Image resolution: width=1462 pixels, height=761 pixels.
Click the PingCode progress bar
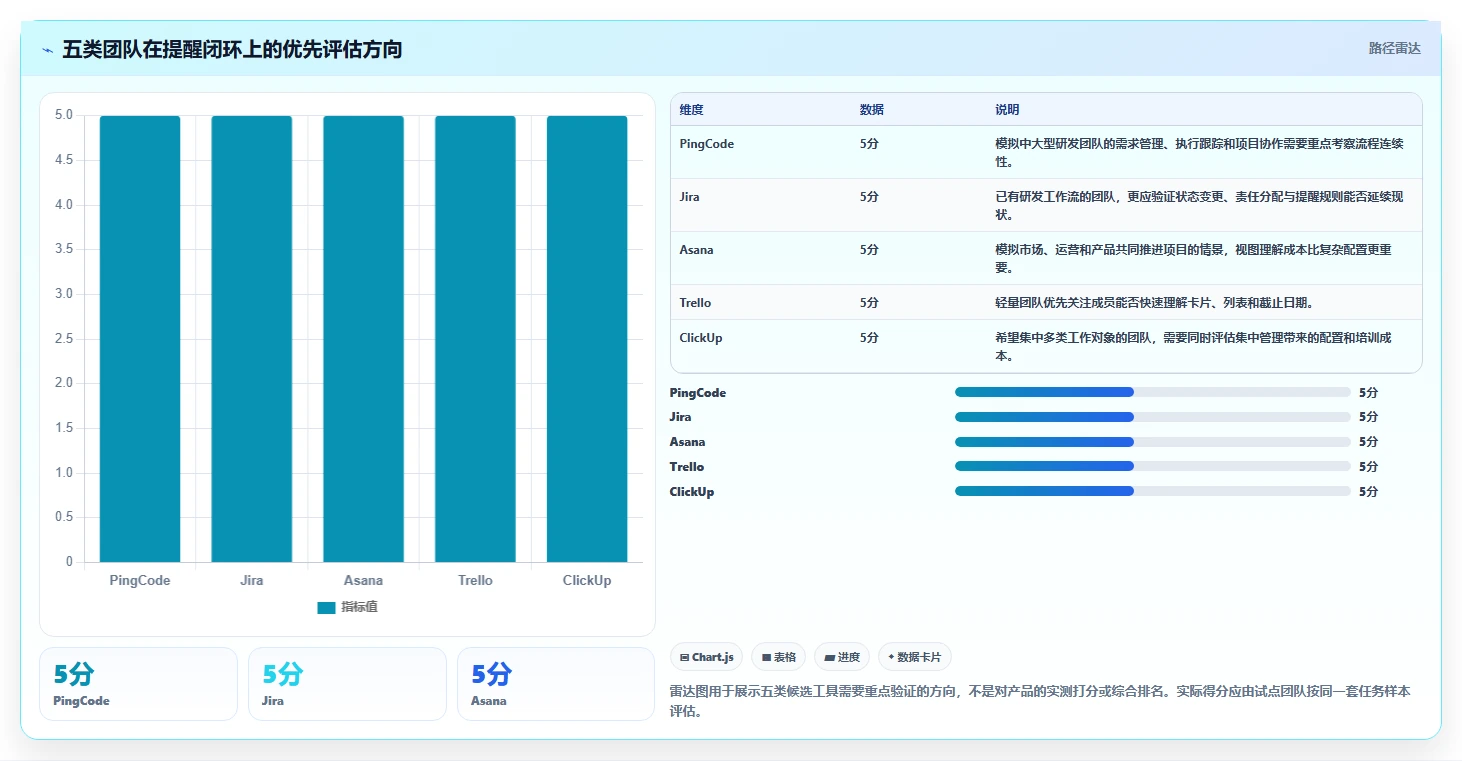click(1152, 392)
